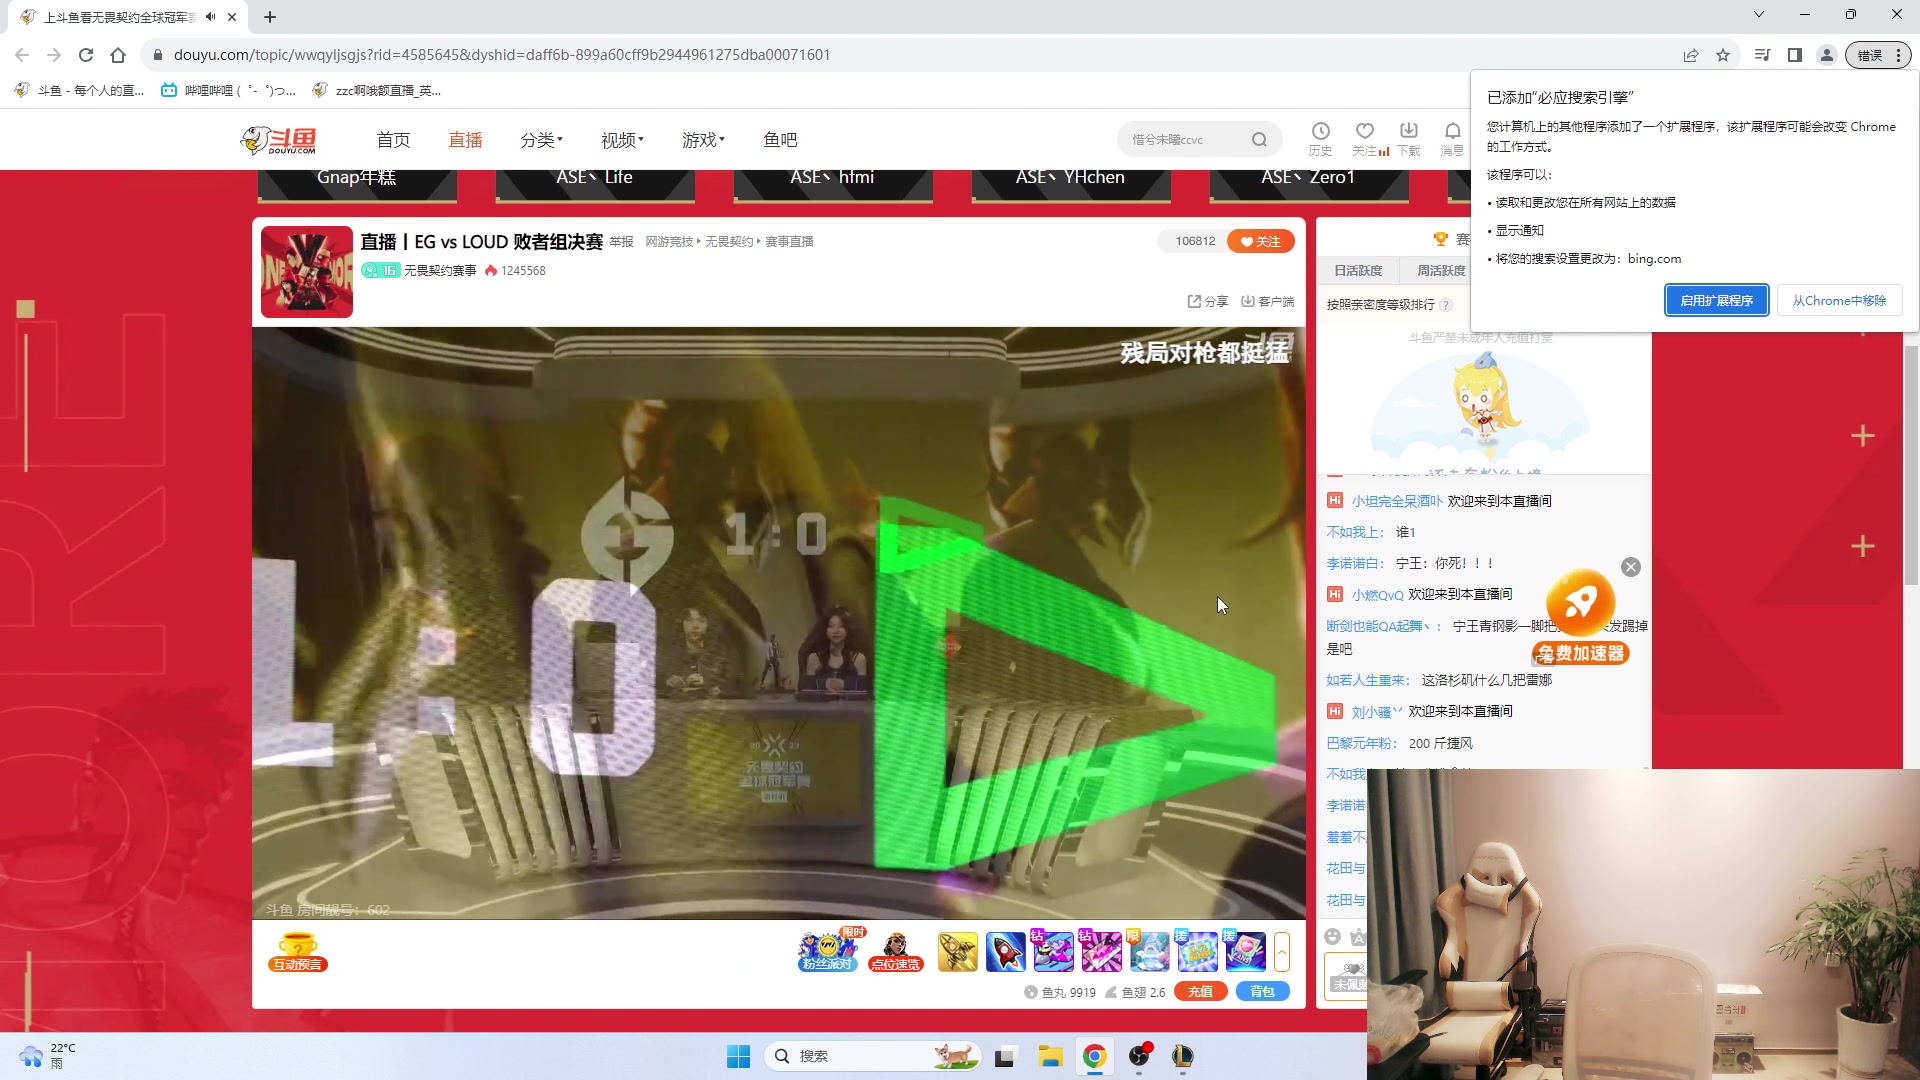This screenshot has height=1080, width=1920.
Task: Bookmark this page with the star icon
Action: pos(1723,55)
